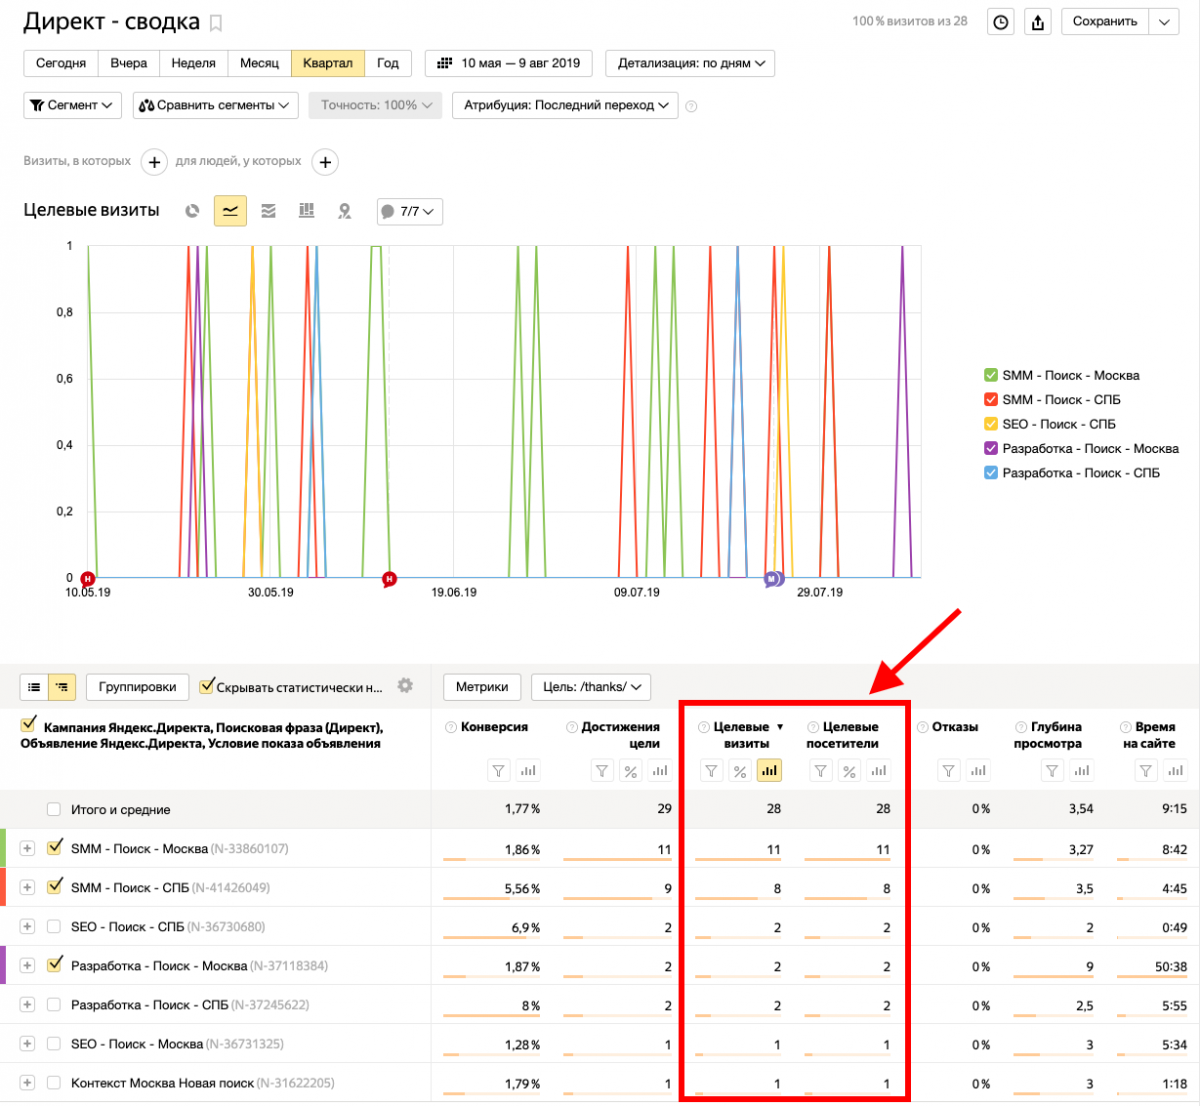Screen dimensions: 1200x1106
Task: Click the export report icon
Action: (x=1038, y=22)
